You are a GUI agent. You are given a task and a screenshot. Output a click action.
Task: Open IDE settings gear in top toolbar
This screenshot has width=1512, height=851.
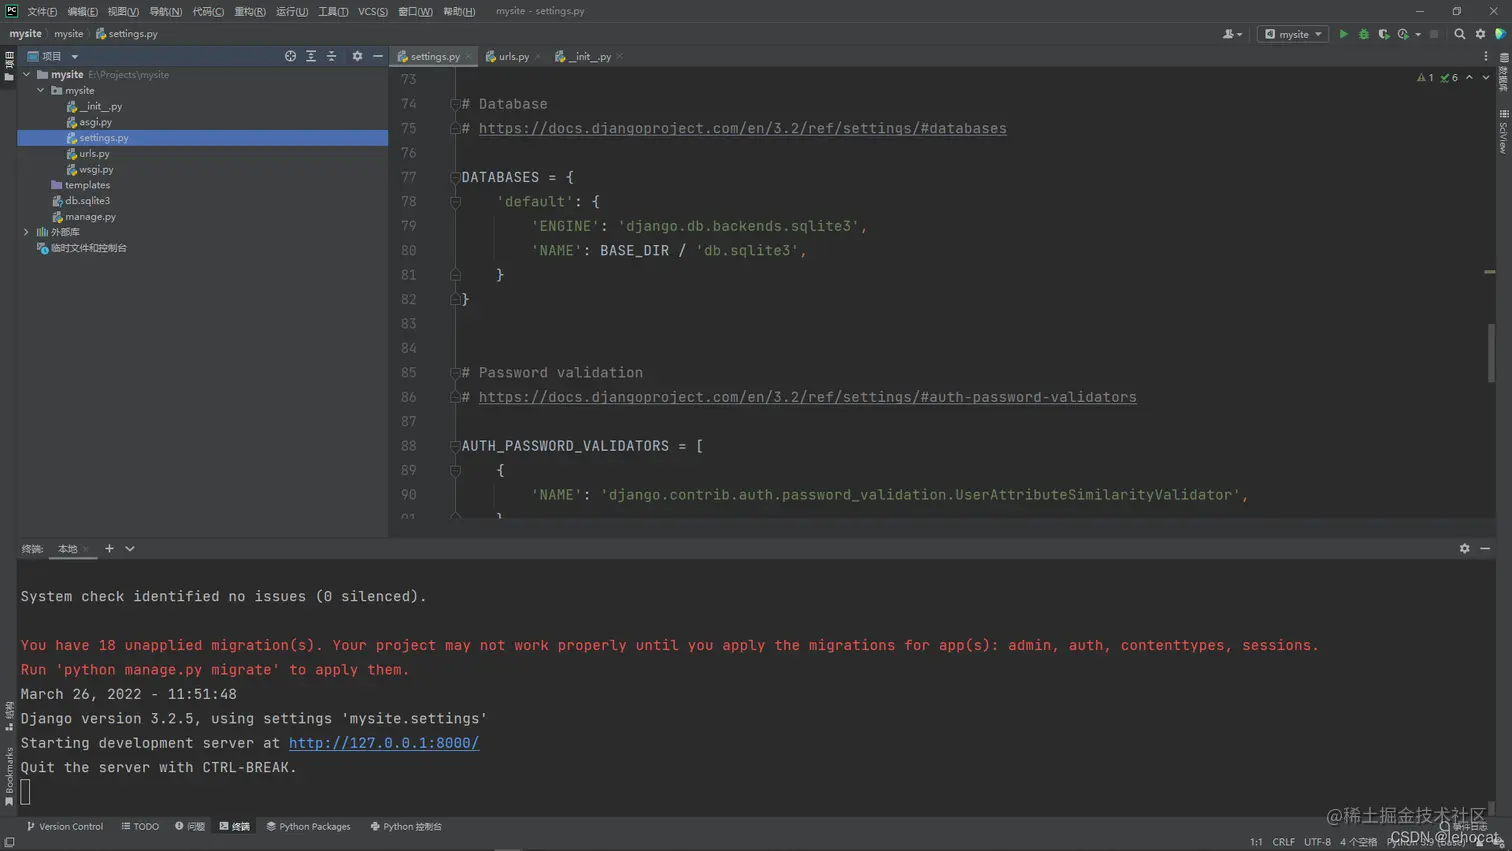pos(1480,34)
